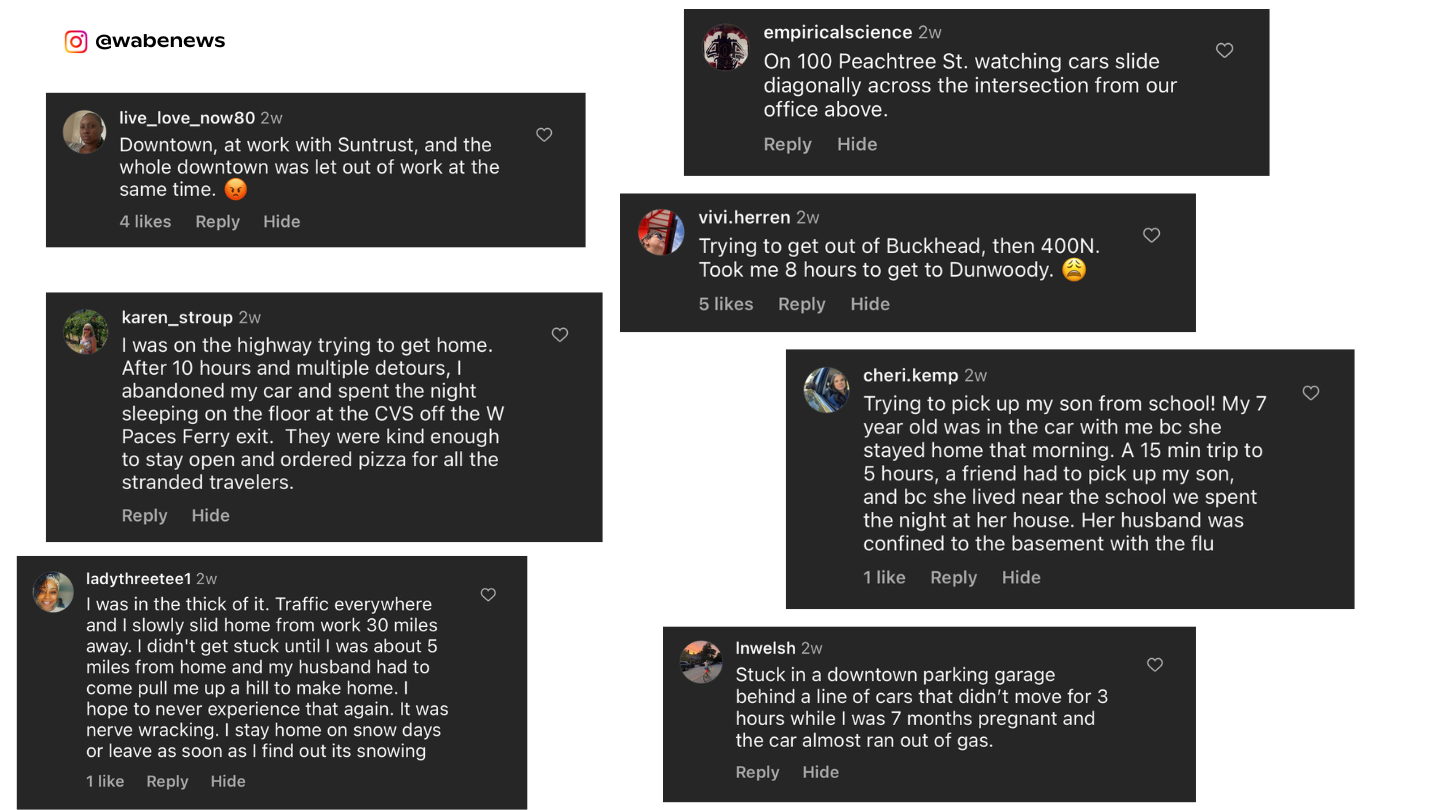Like cheri.kemp's comment with heart
Image resolution: width=1440 pixels, height=810 pixels.
1311,393
